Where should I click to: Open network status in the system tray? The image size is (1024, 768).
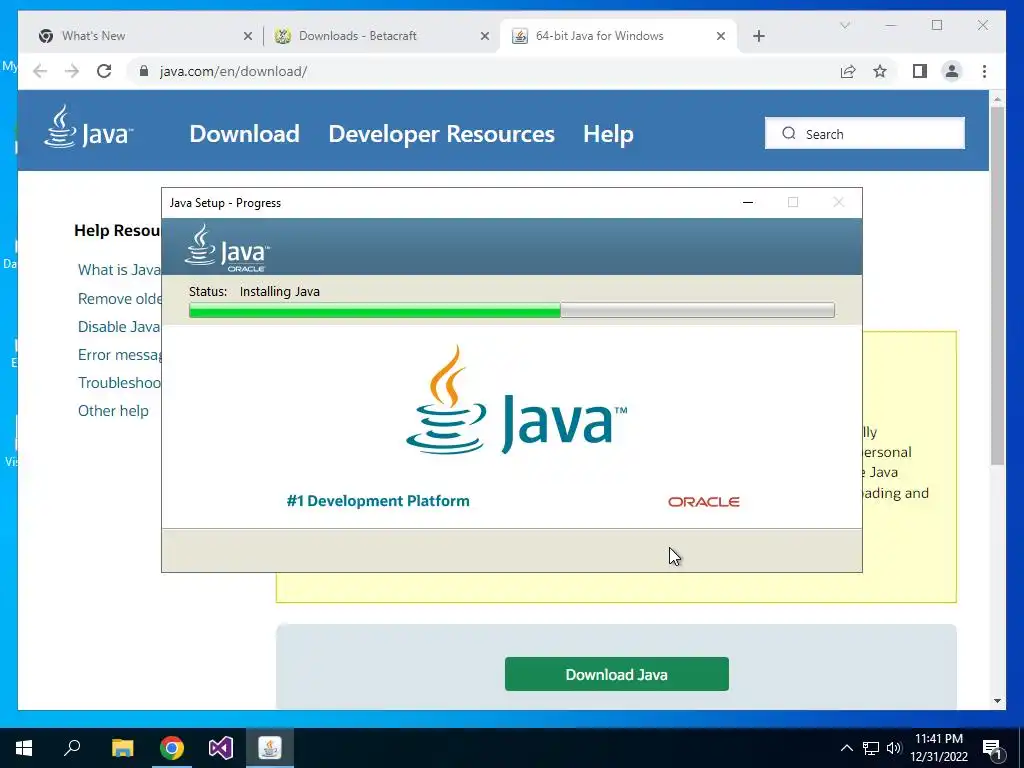pos(871,748)
